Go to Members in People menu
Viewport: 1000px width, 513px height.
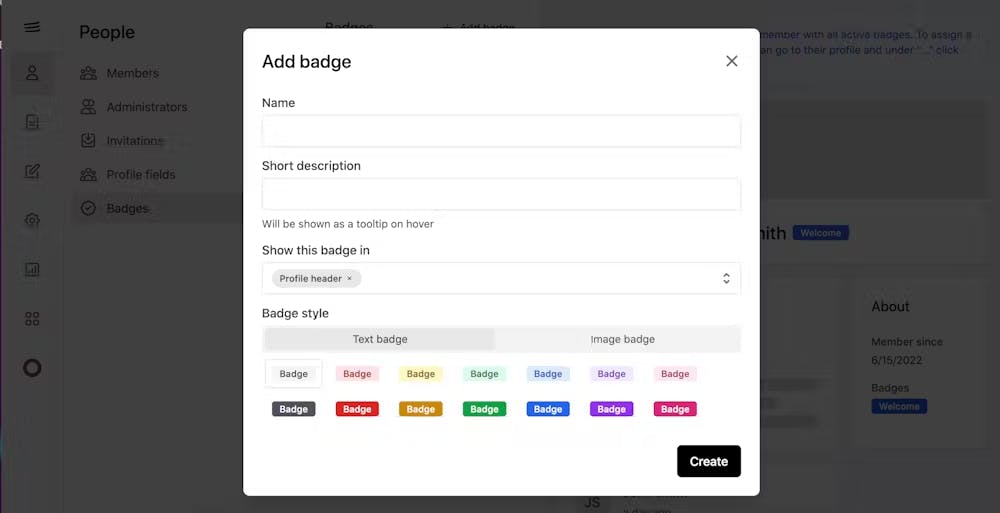click(133, 73)
